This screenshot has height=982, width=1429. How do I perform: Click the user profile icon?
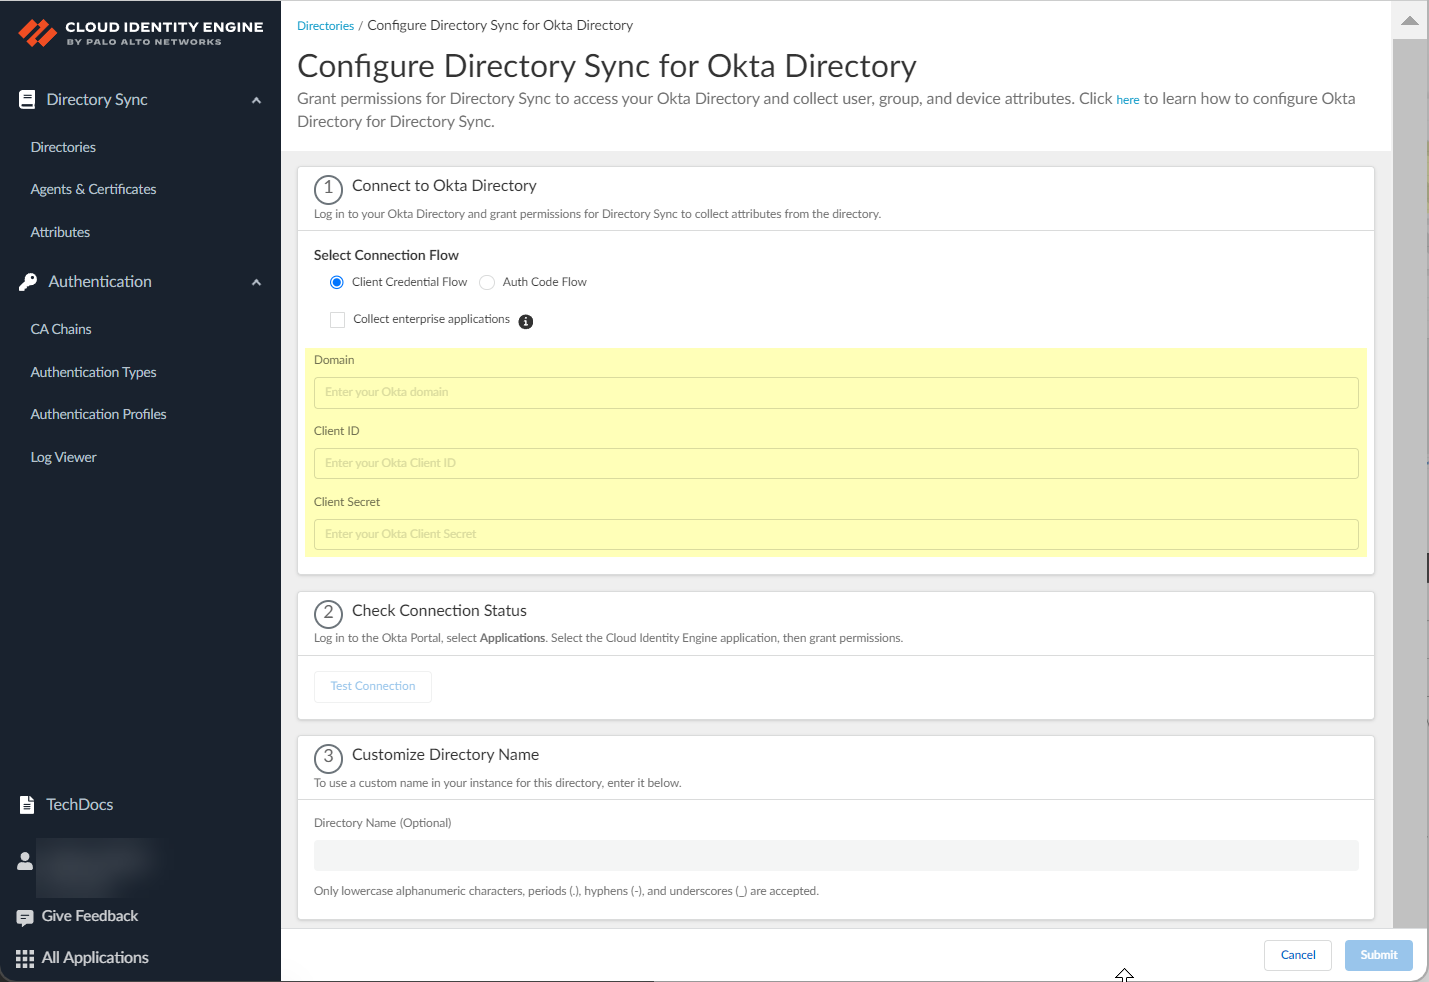coord(25,861)
